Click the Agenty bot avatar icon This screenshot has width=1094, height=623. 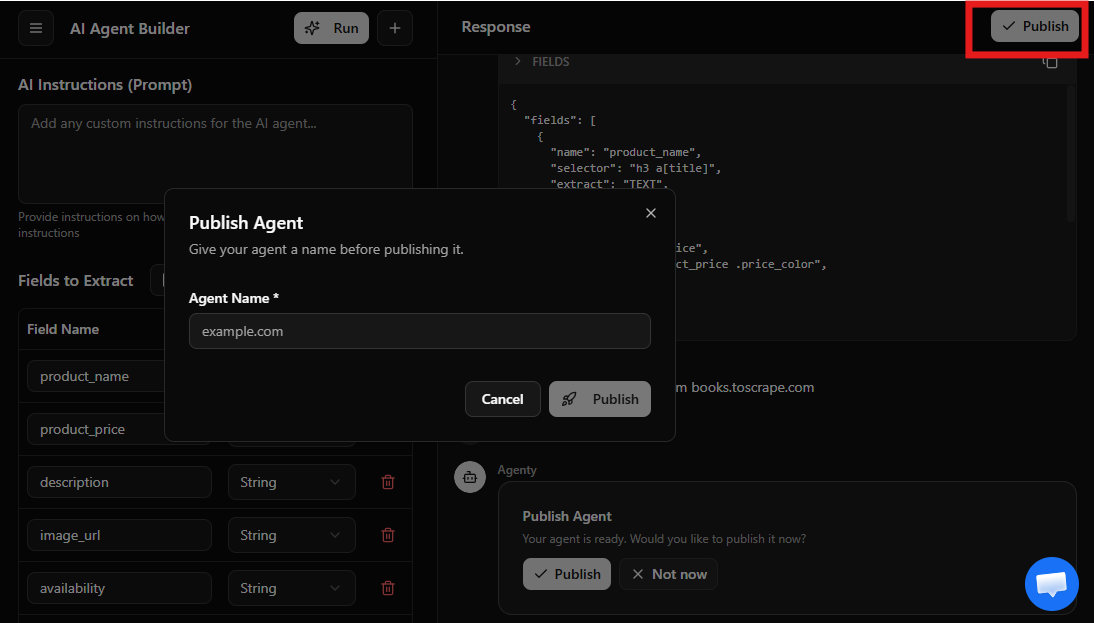470,477
